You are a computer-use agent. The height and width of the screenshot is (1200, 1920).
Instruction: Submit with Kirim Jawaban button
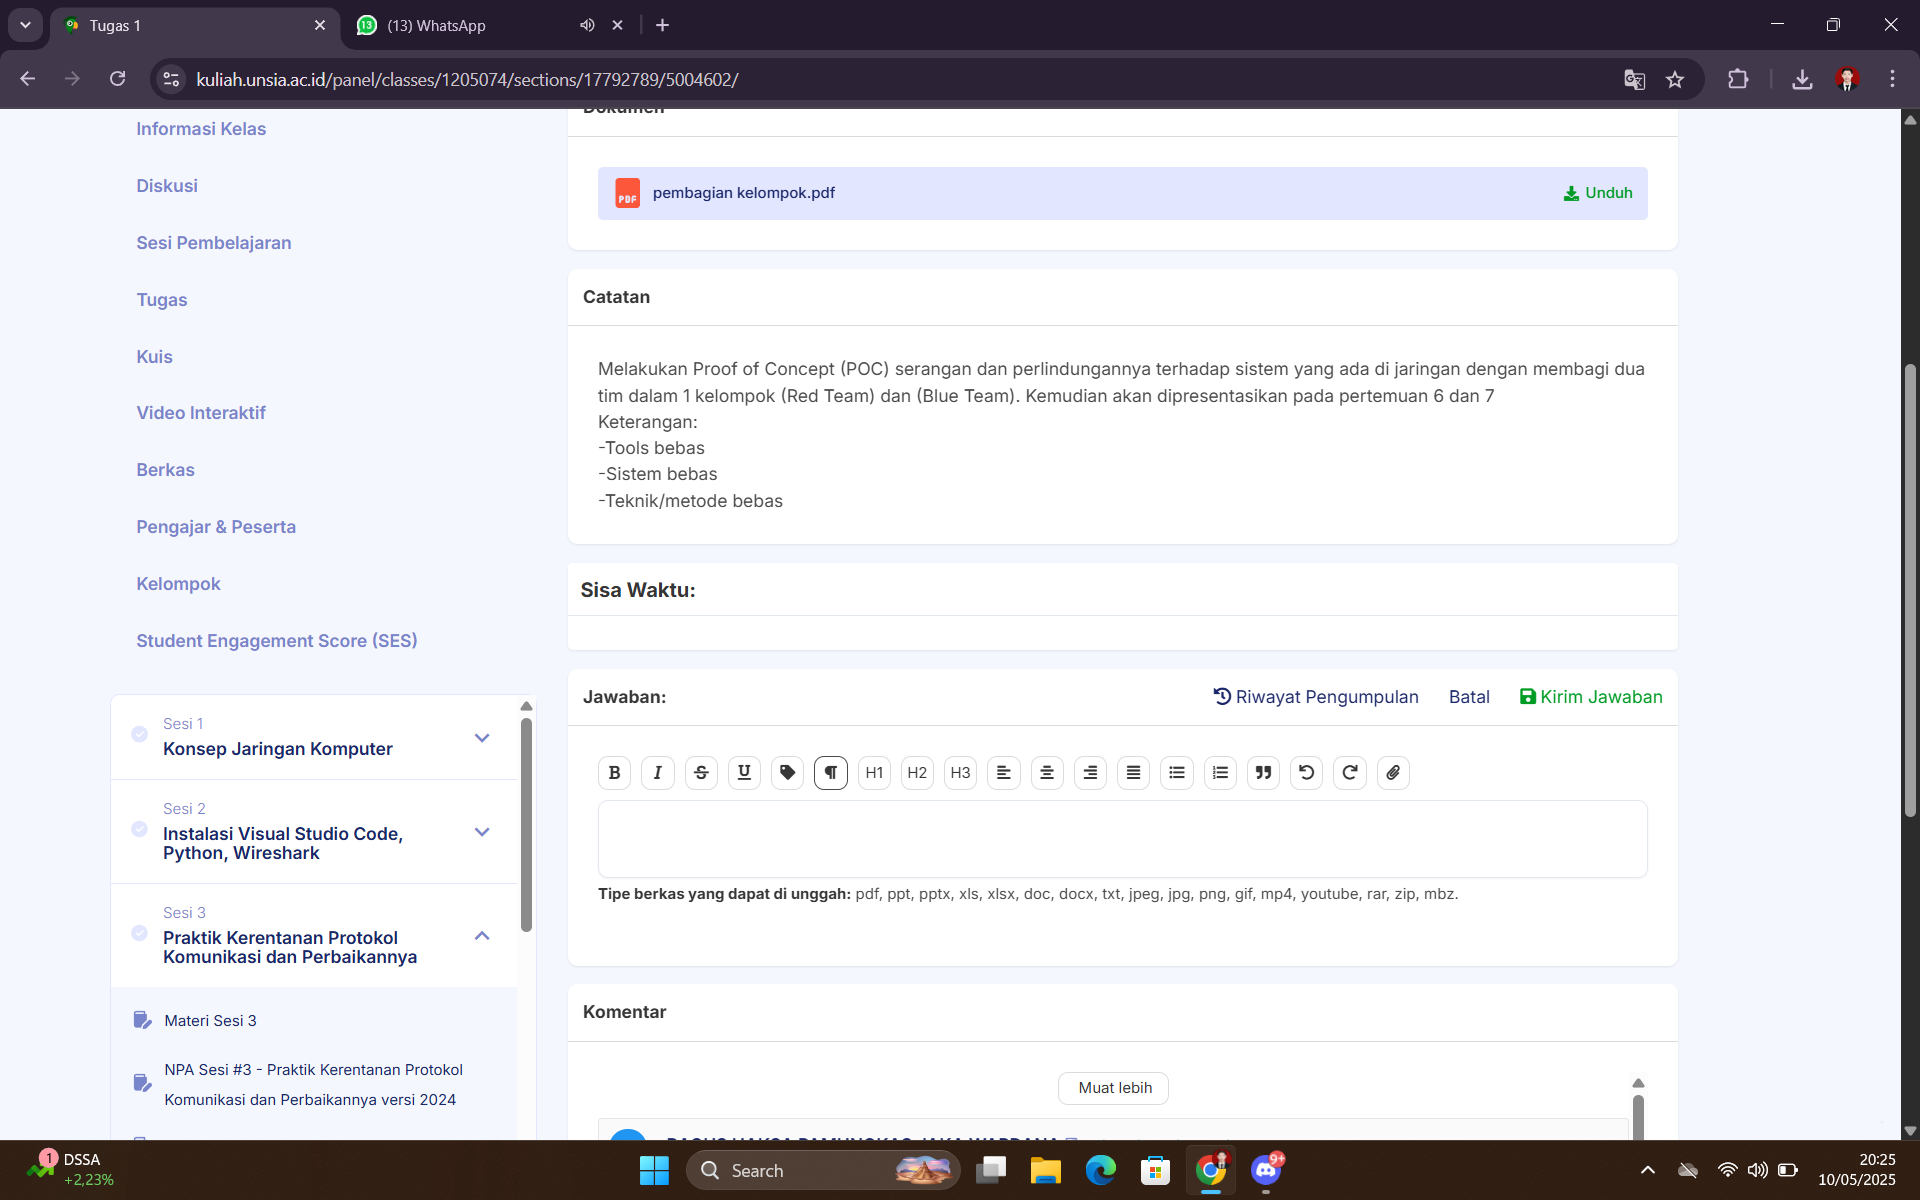(1591, 697)
